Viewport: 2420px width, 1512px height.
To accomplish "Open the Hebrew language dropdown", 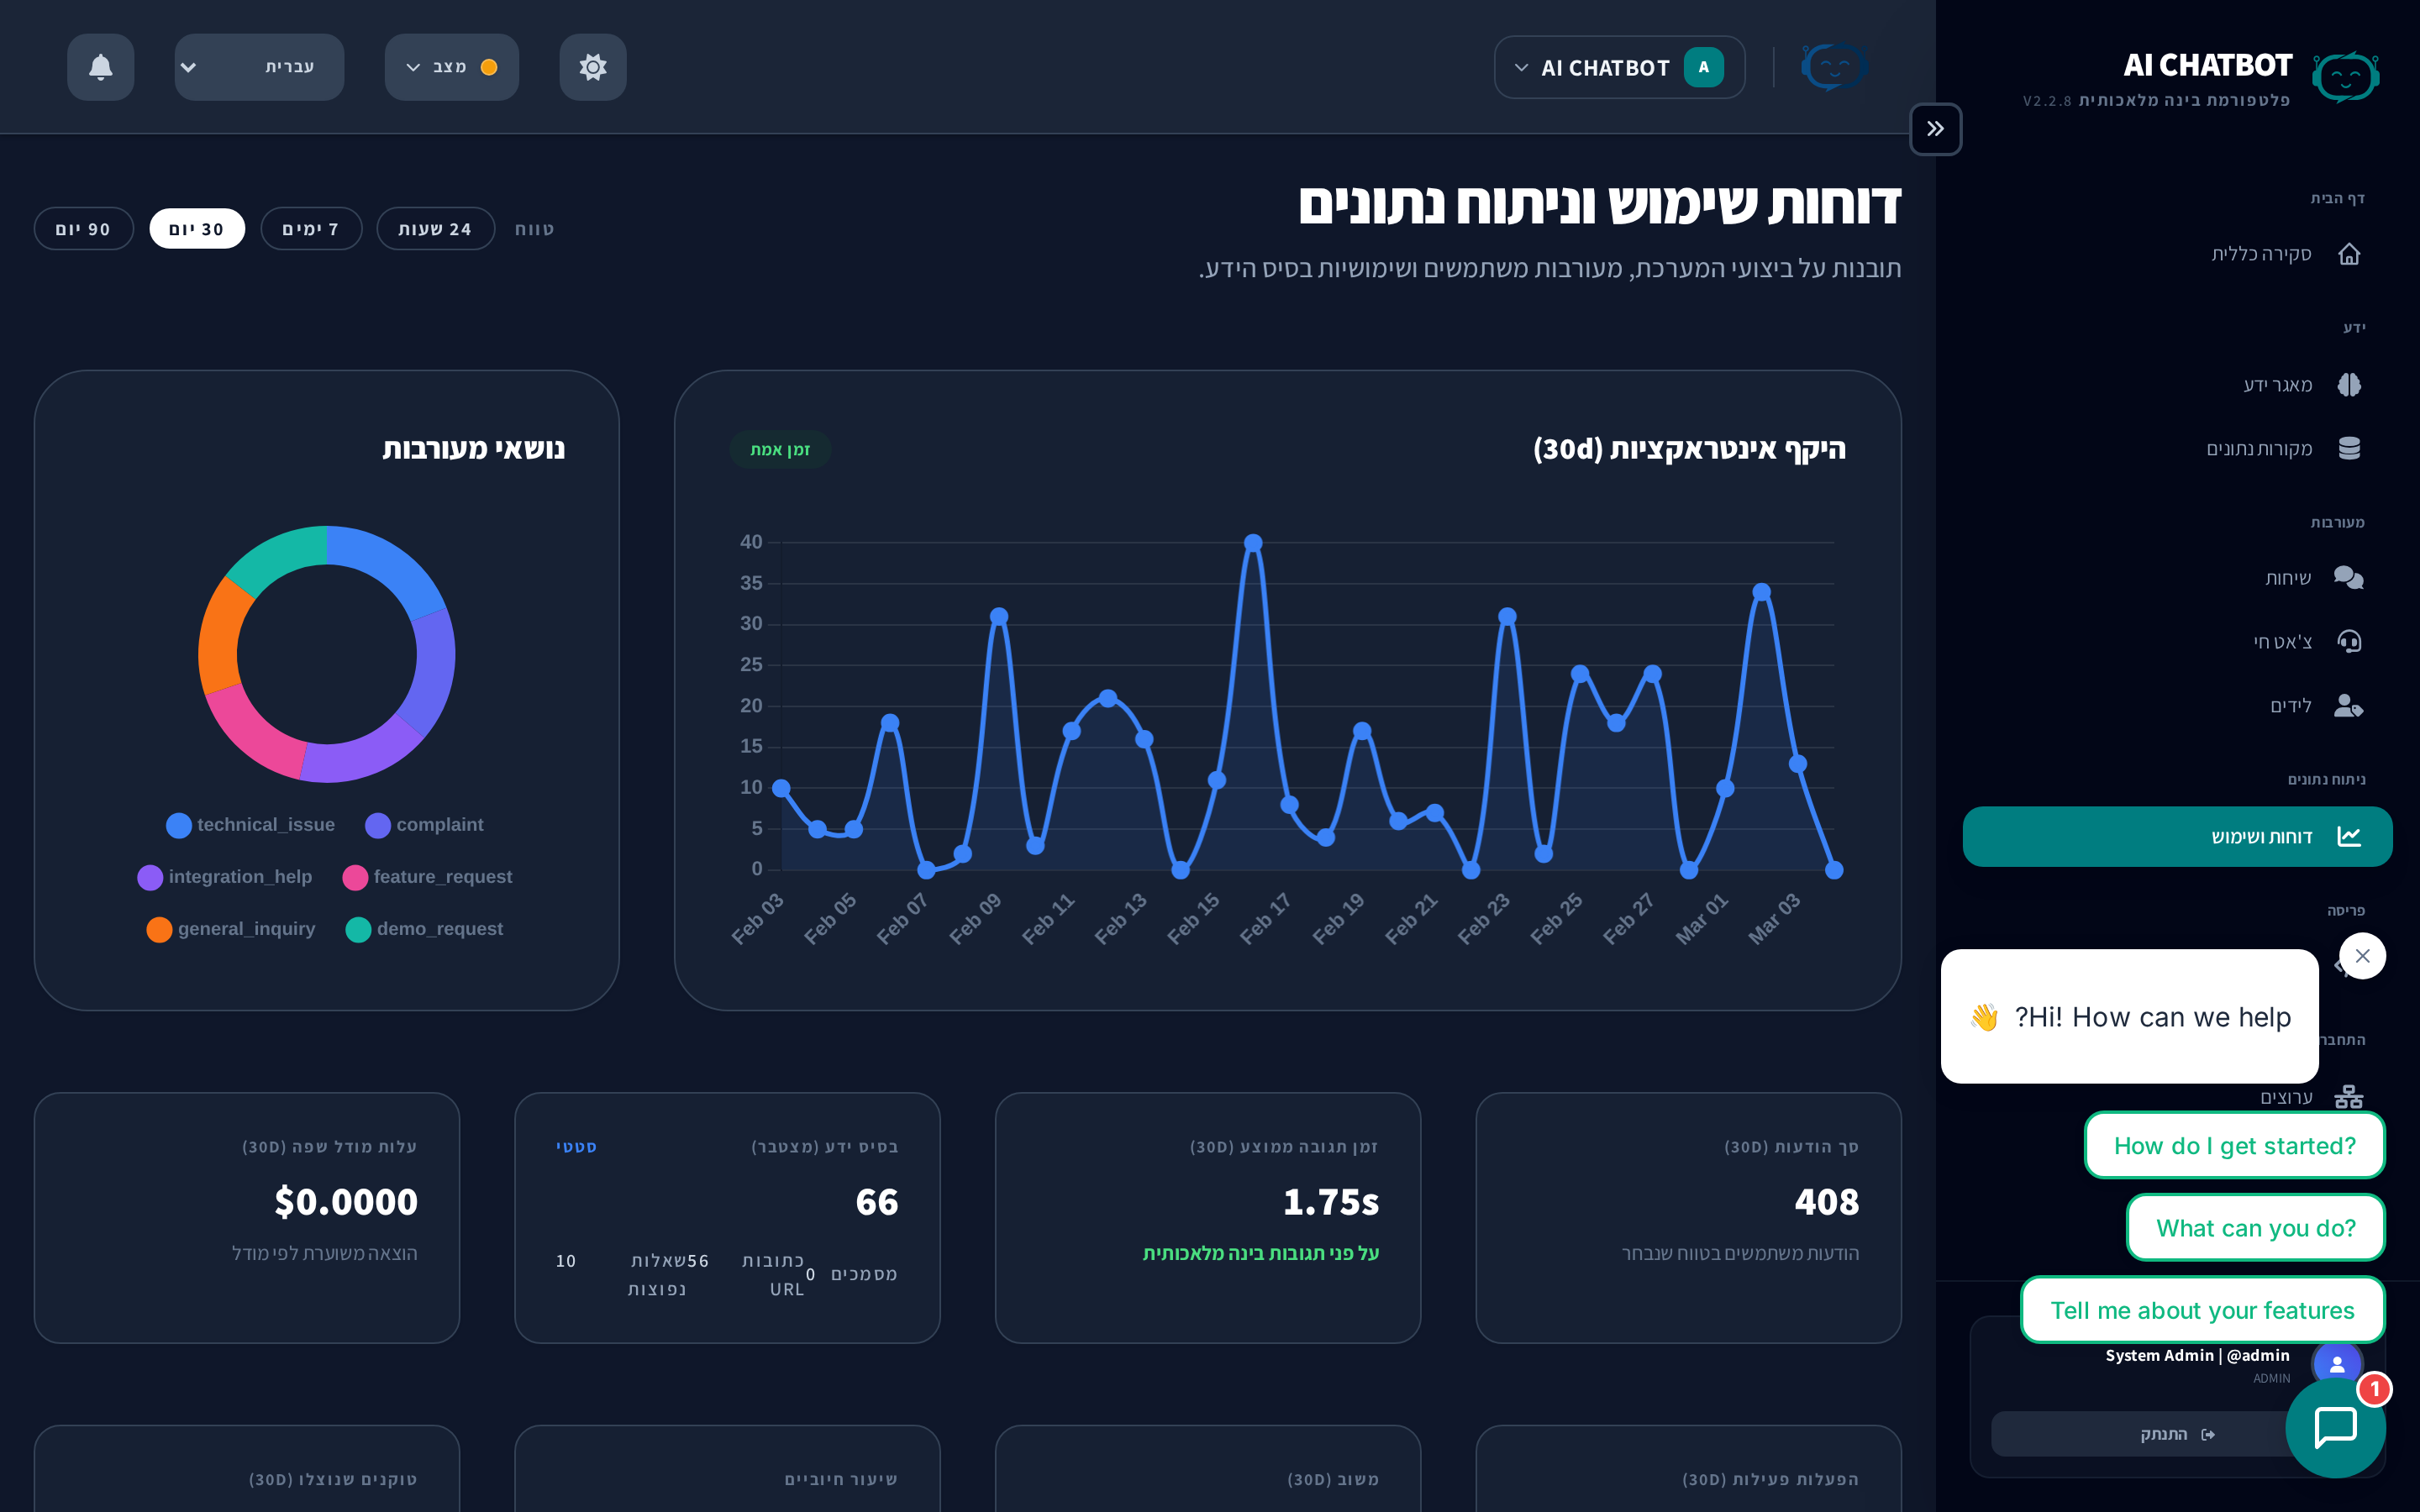I will [259, 67].
